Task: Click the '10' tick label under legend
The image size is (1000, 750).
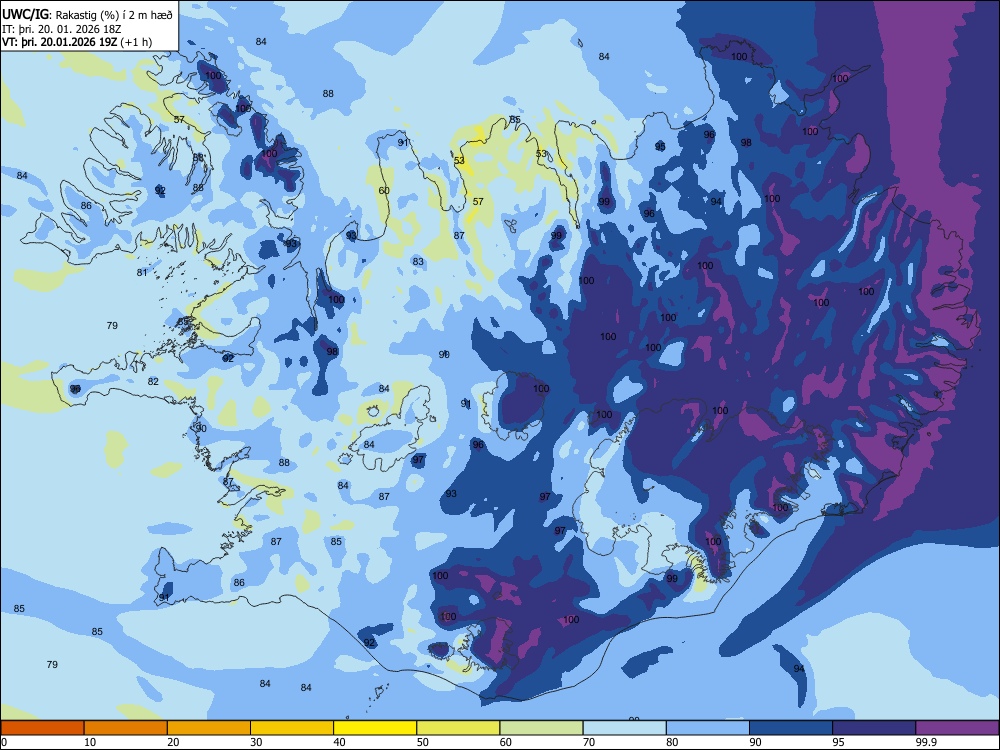Action: coord(90,742)
